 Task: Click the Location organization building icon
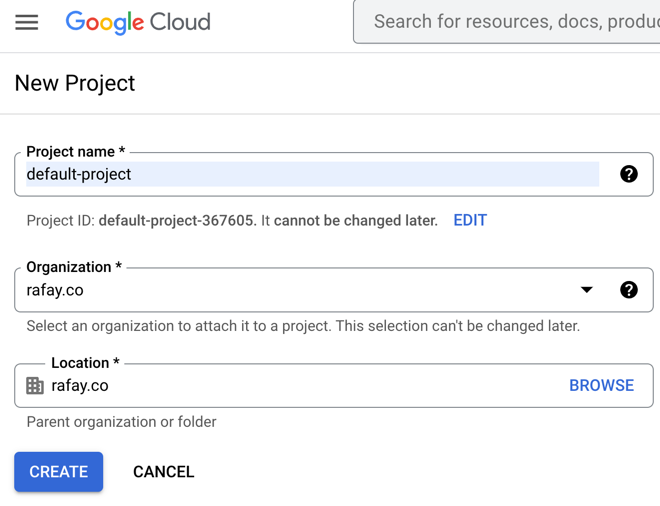coord(35,386)
